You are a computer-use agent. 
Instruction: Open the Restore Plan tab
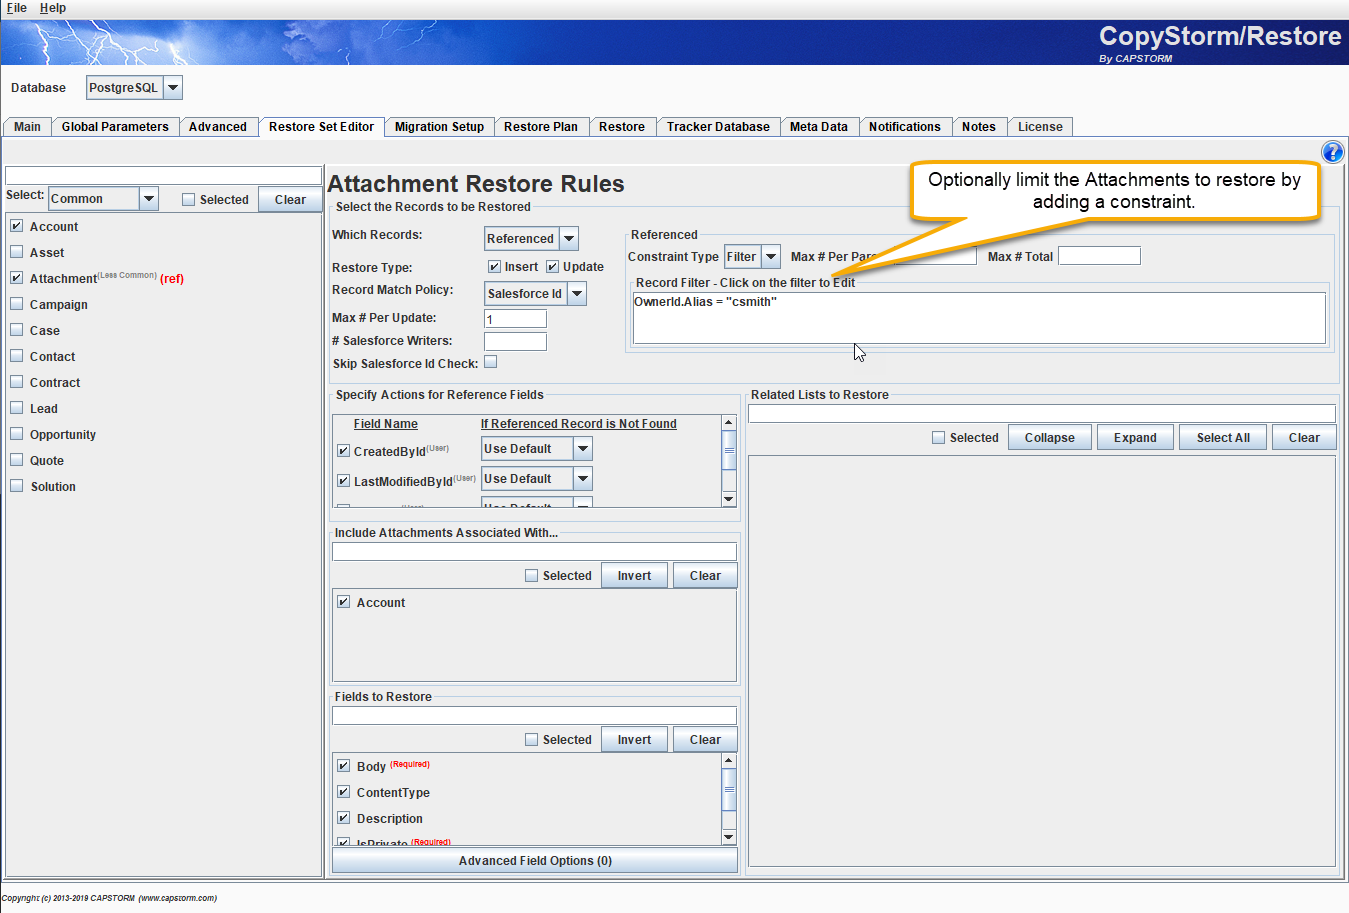coord(540,127)
